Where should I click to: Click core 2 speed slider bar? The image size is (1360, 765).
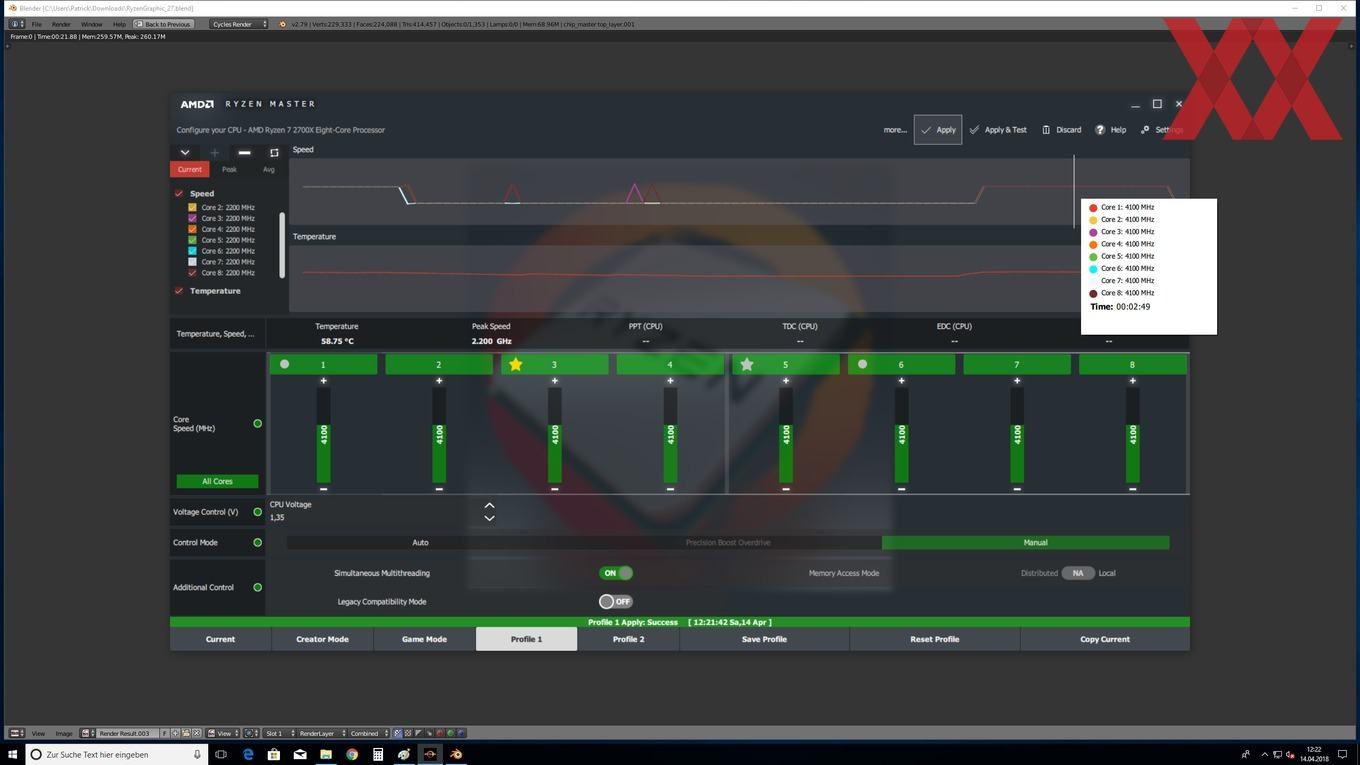[x=439, y=435]
